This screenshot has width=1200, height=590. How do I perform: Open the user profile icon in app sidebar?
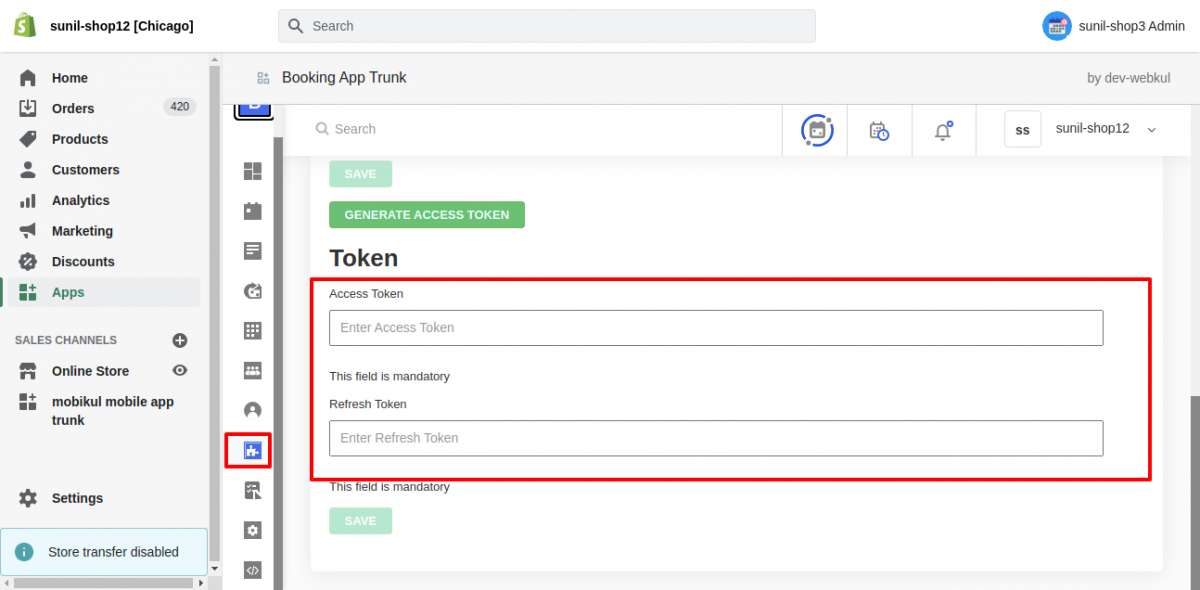(253, 410)
